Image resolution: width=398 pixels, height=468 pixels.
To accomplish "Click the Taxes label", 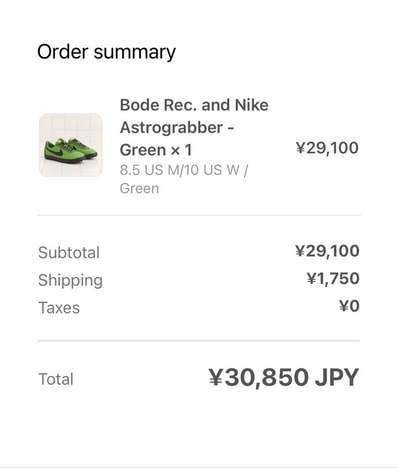I will pos(59,308).
